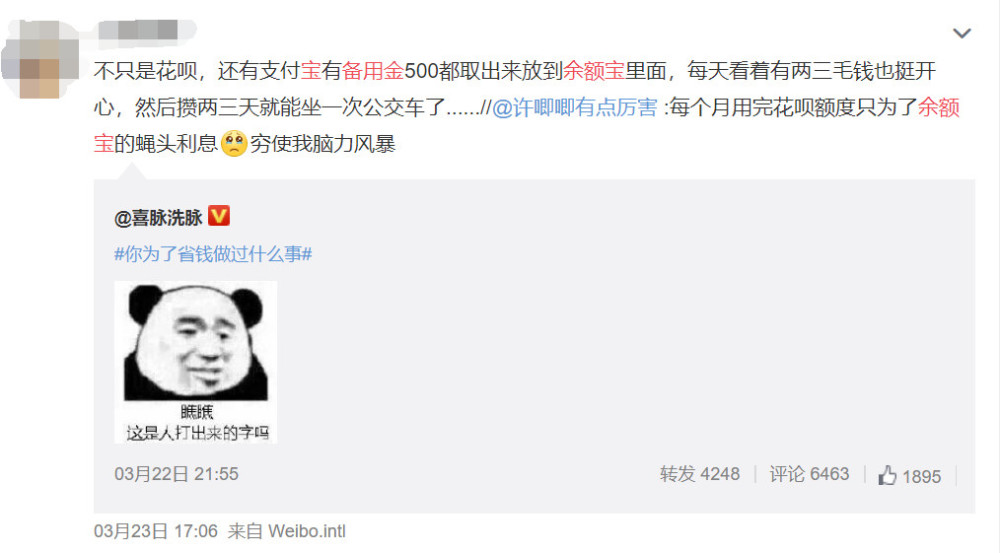The height and width of the screenshot is (553, 1000).
Task: Click the first 余额宝 keyword link
Action: 593,71
